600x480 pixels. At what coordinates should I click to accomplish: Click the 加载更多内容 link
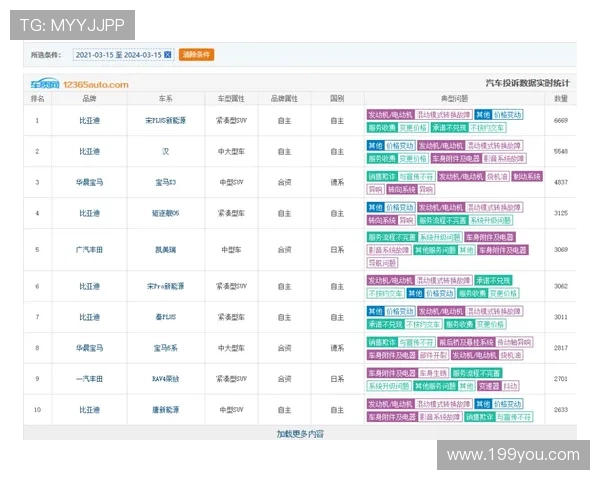click(300, 434)
